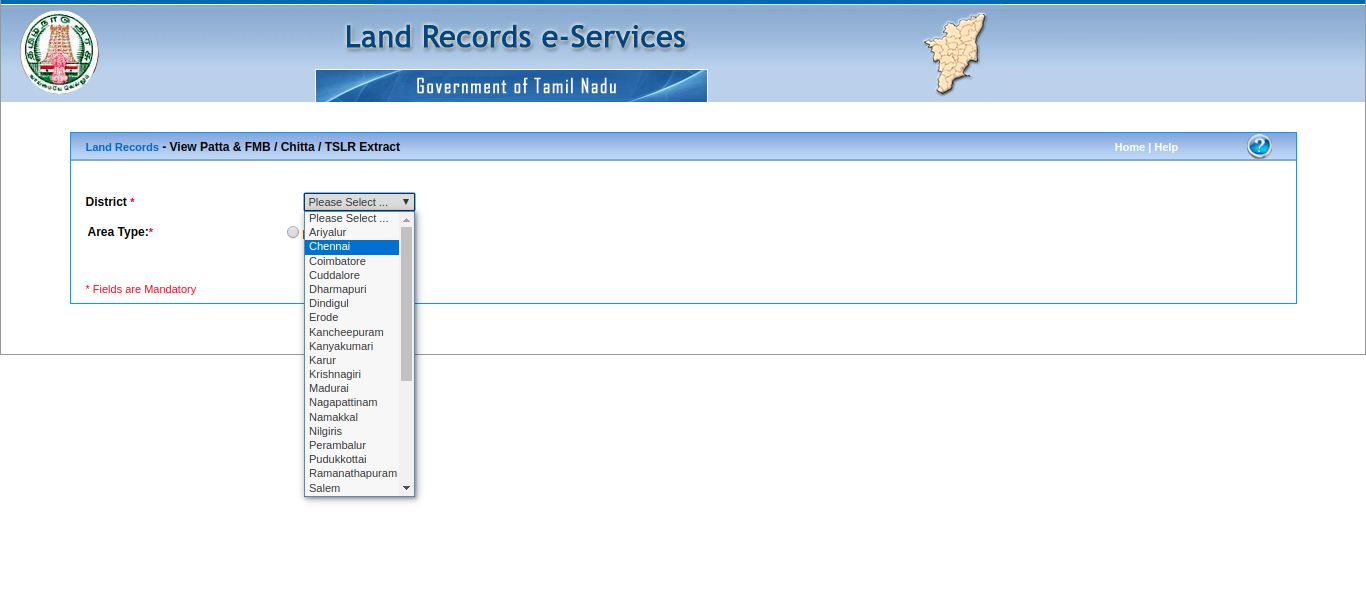Viewport: 1366px width, 611px height.
Task: Choose Dindigul in the district list
Action: [352, 303]
